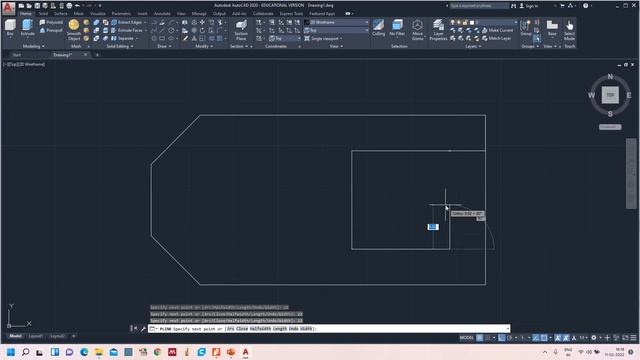Viewport: 640px width, 360px height.
Task: Toggle object snap tracking in status bar
Action: tap(536, 338)
